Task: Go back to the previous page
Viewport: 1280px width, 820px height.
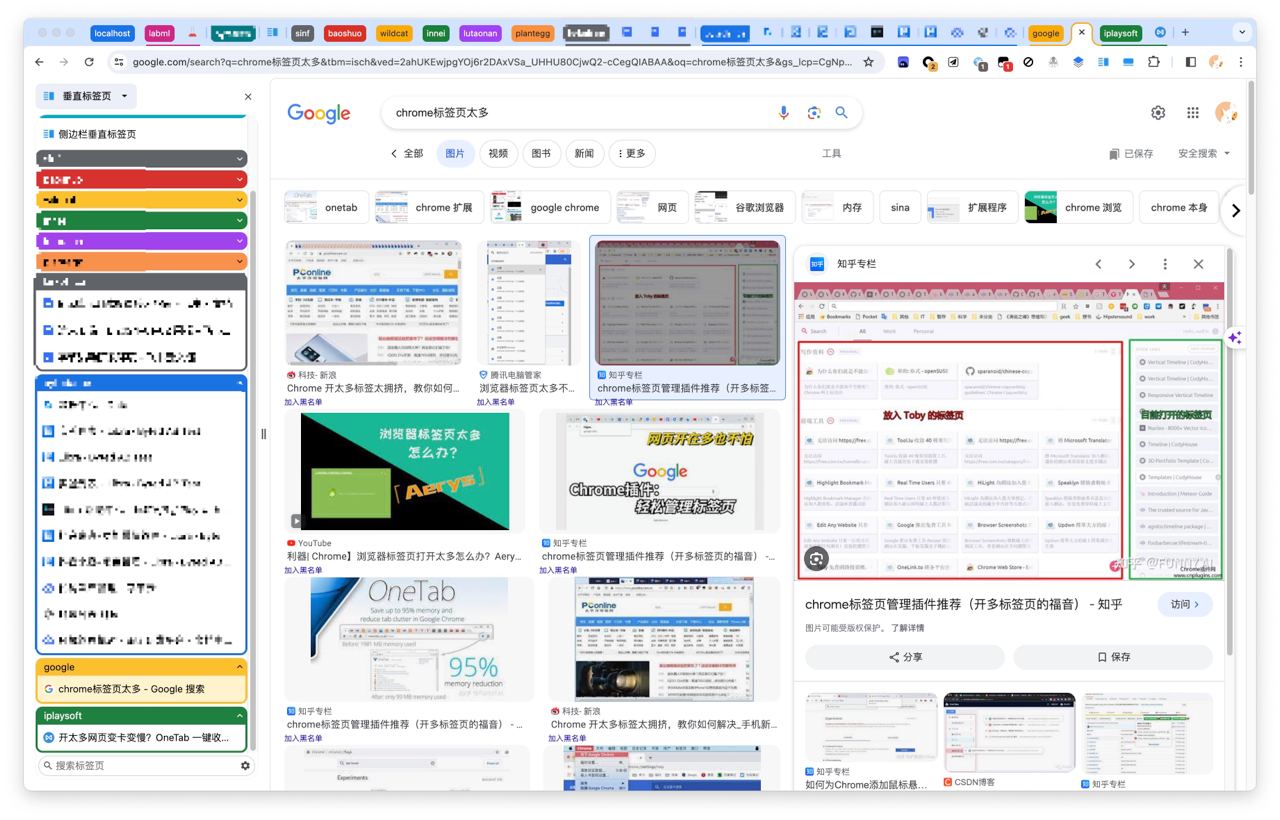Action: (x=40, y=62)
